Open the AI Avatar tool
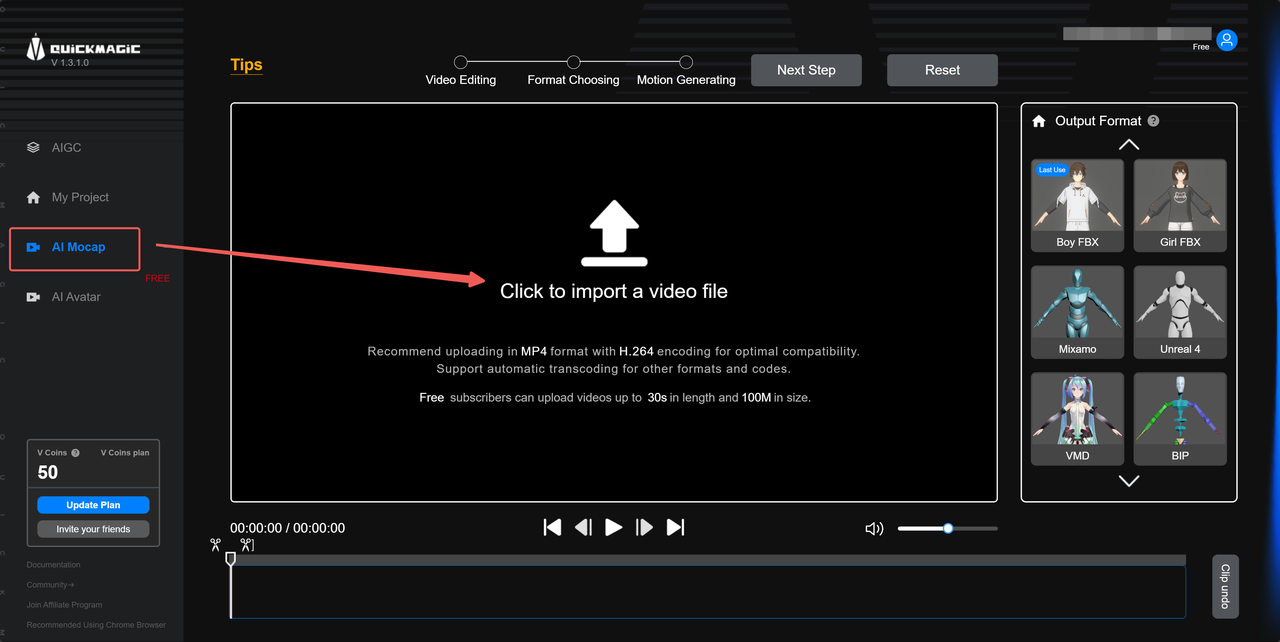The height and width of the screenshot is (642, 1280). click(32, 296)
